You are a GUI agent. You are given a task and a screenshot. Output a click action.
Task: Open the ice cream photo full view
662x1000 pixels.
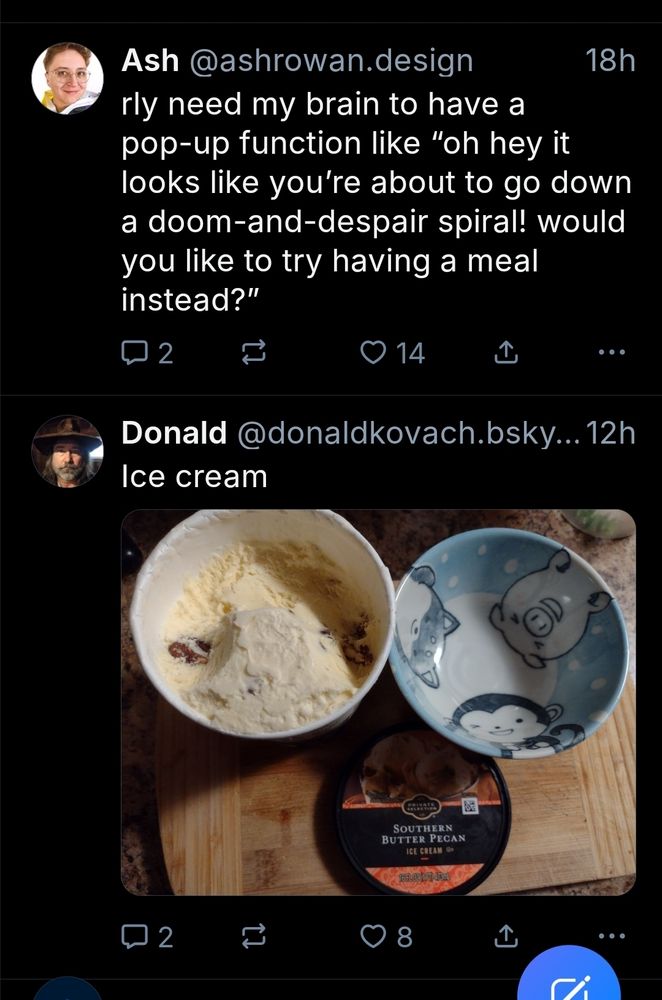378,702
